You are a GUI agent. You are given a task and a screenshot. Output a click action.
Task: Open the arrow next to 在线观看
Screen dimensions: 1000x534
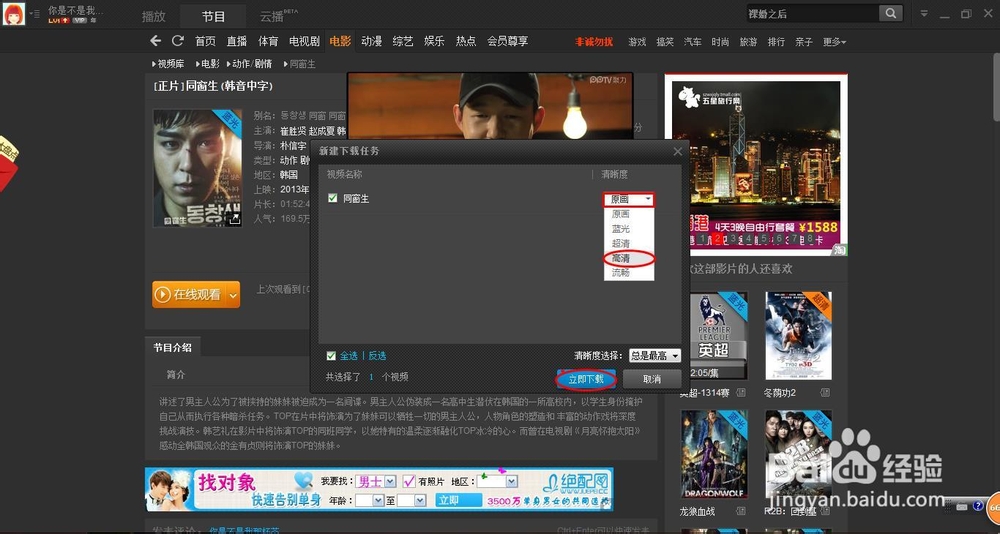click(233, 295)
